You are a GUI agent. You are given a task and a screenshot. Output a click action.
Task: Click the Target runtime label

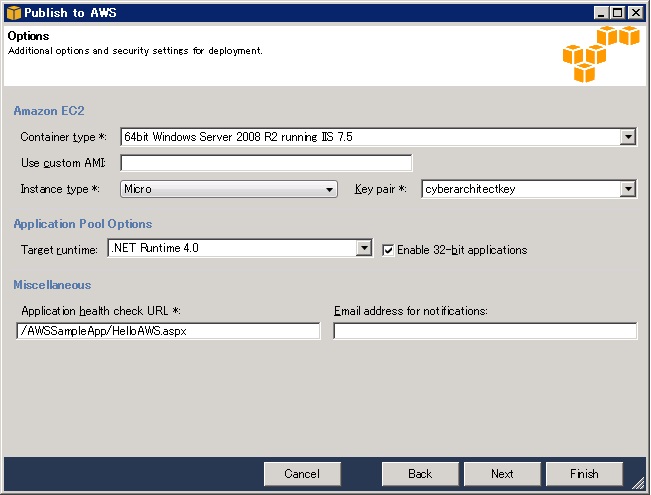click(x=59, y=250)
